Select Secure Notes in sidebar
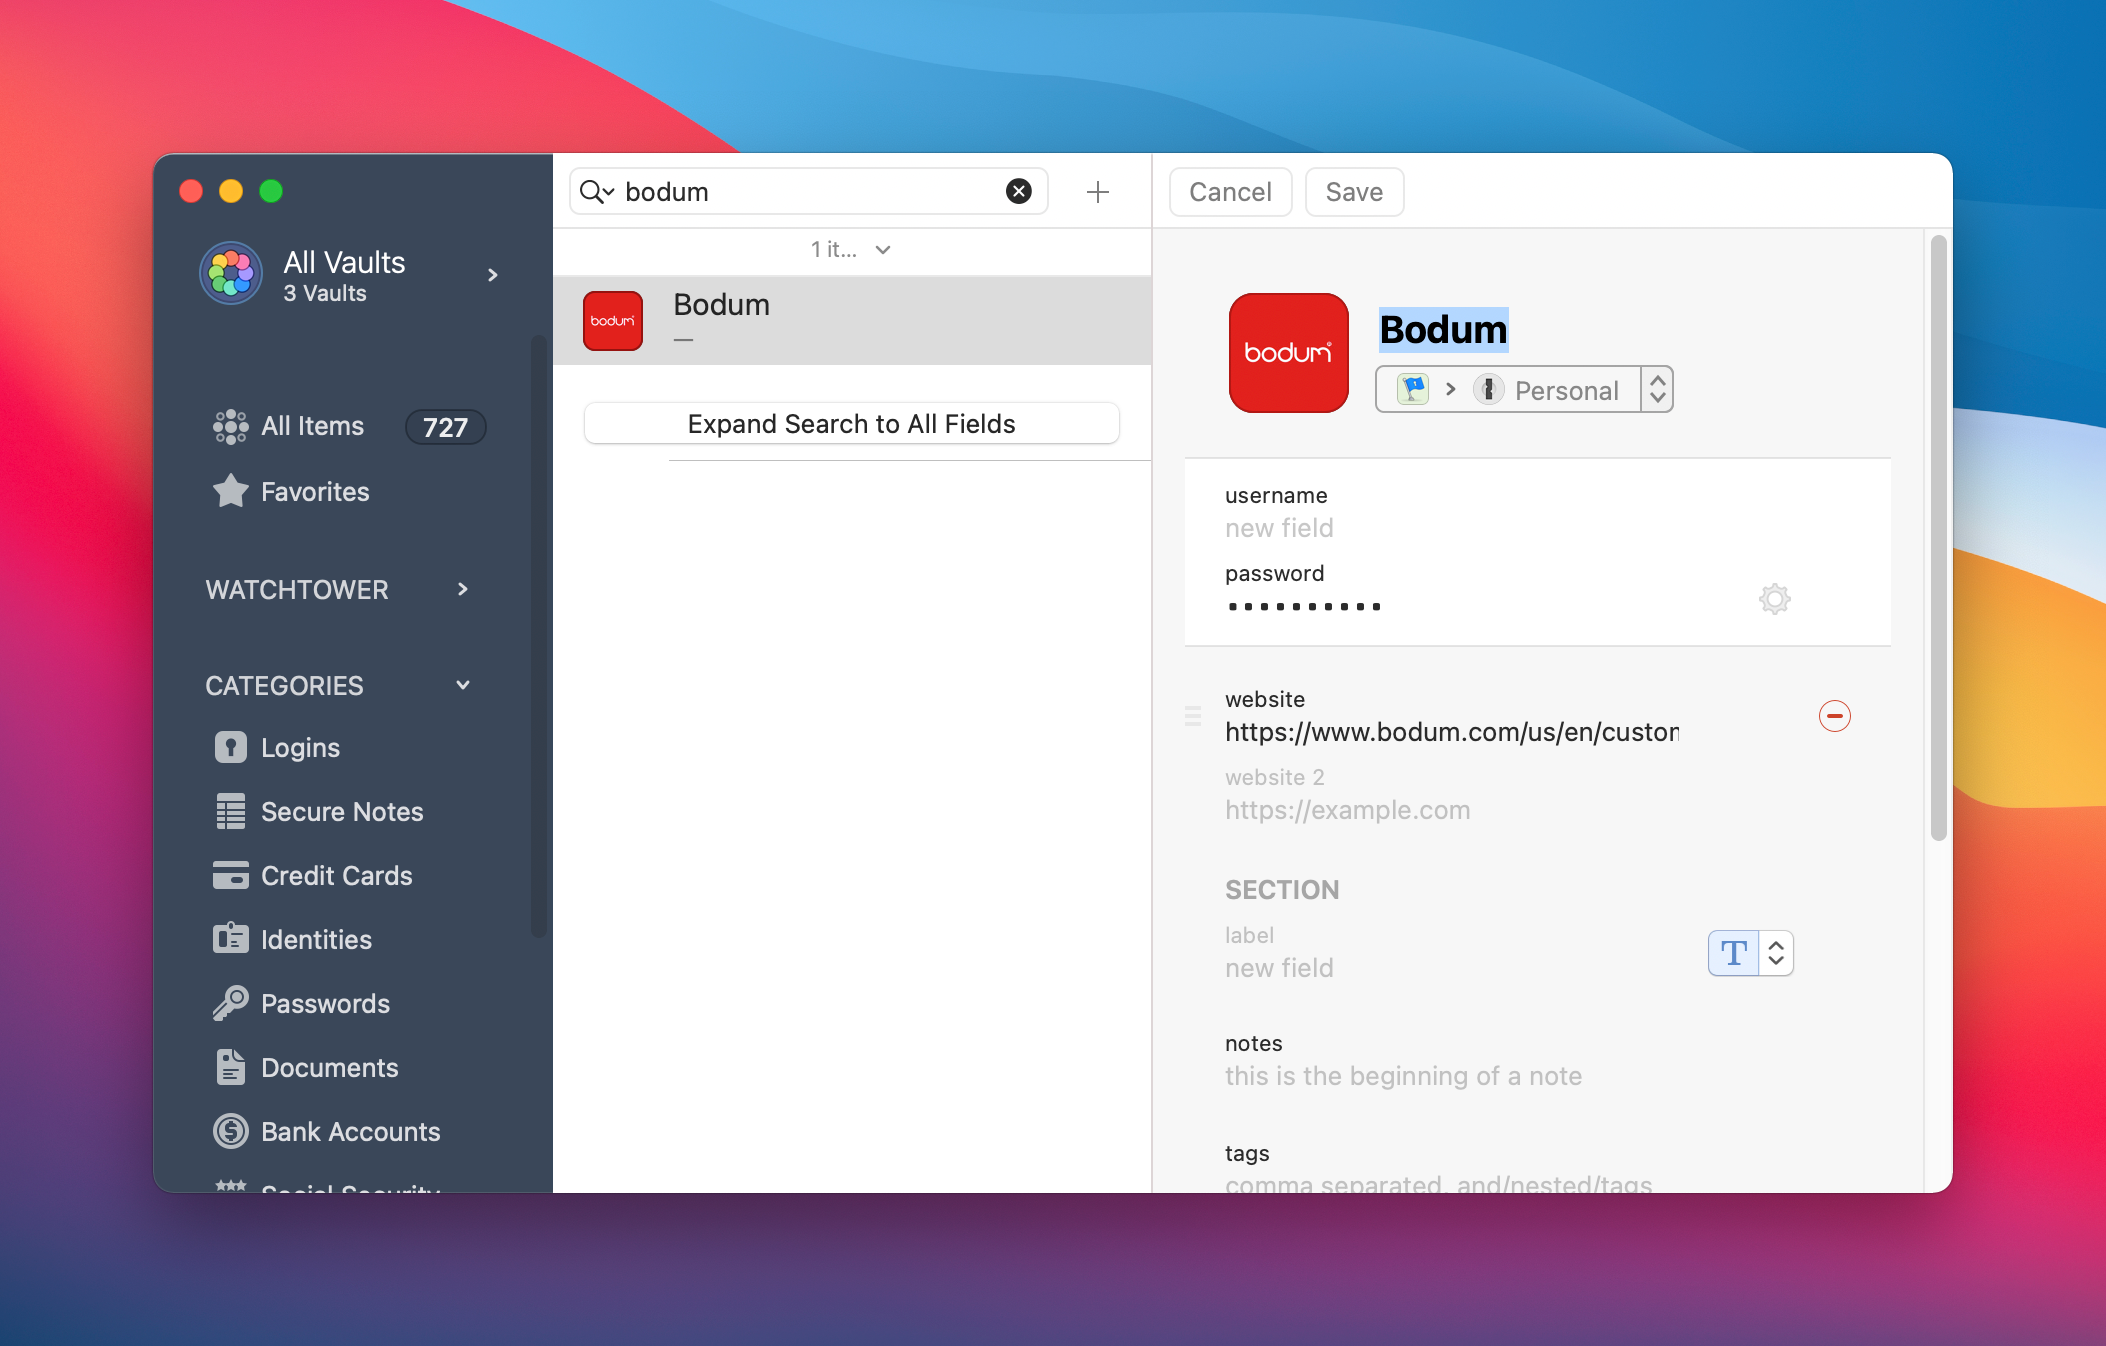Screen dimensions: 2106x1346 [341, 812]
